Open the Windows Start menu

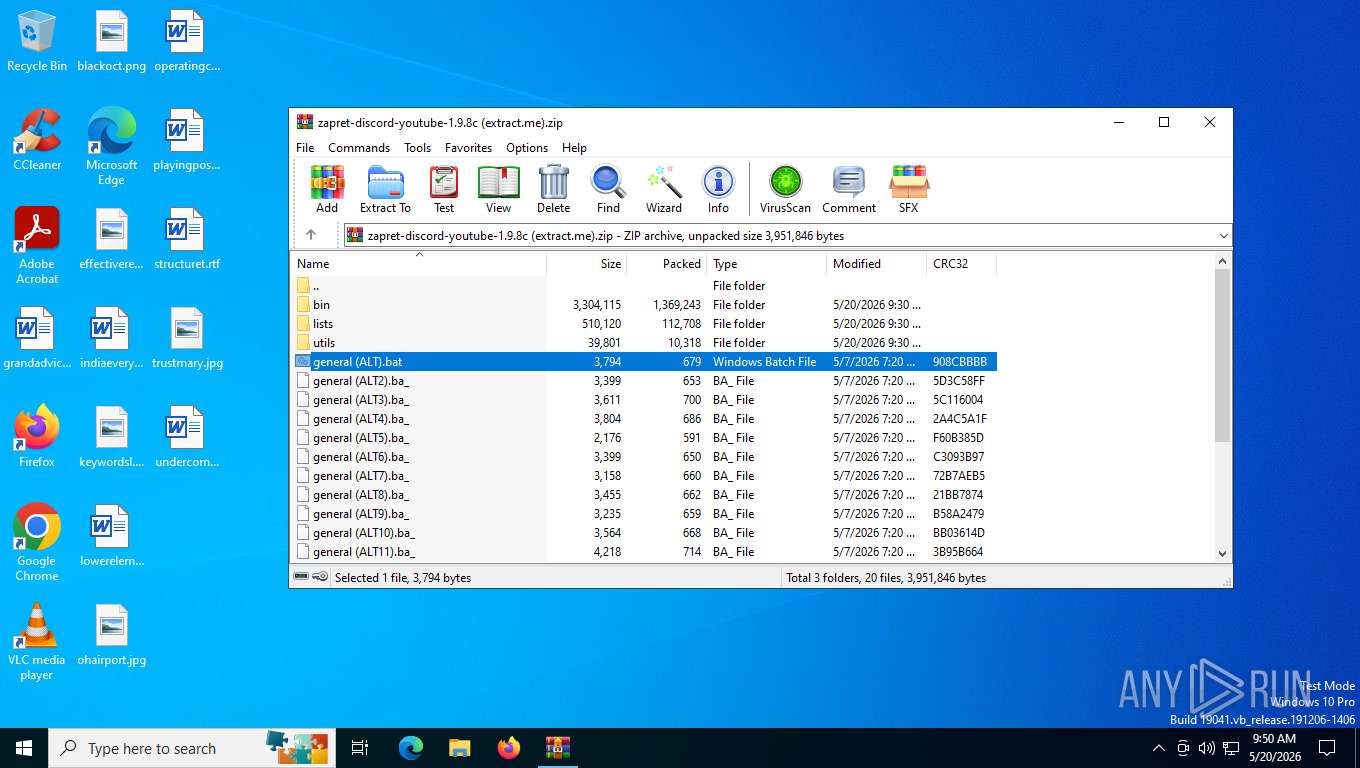tap(24, 748)
